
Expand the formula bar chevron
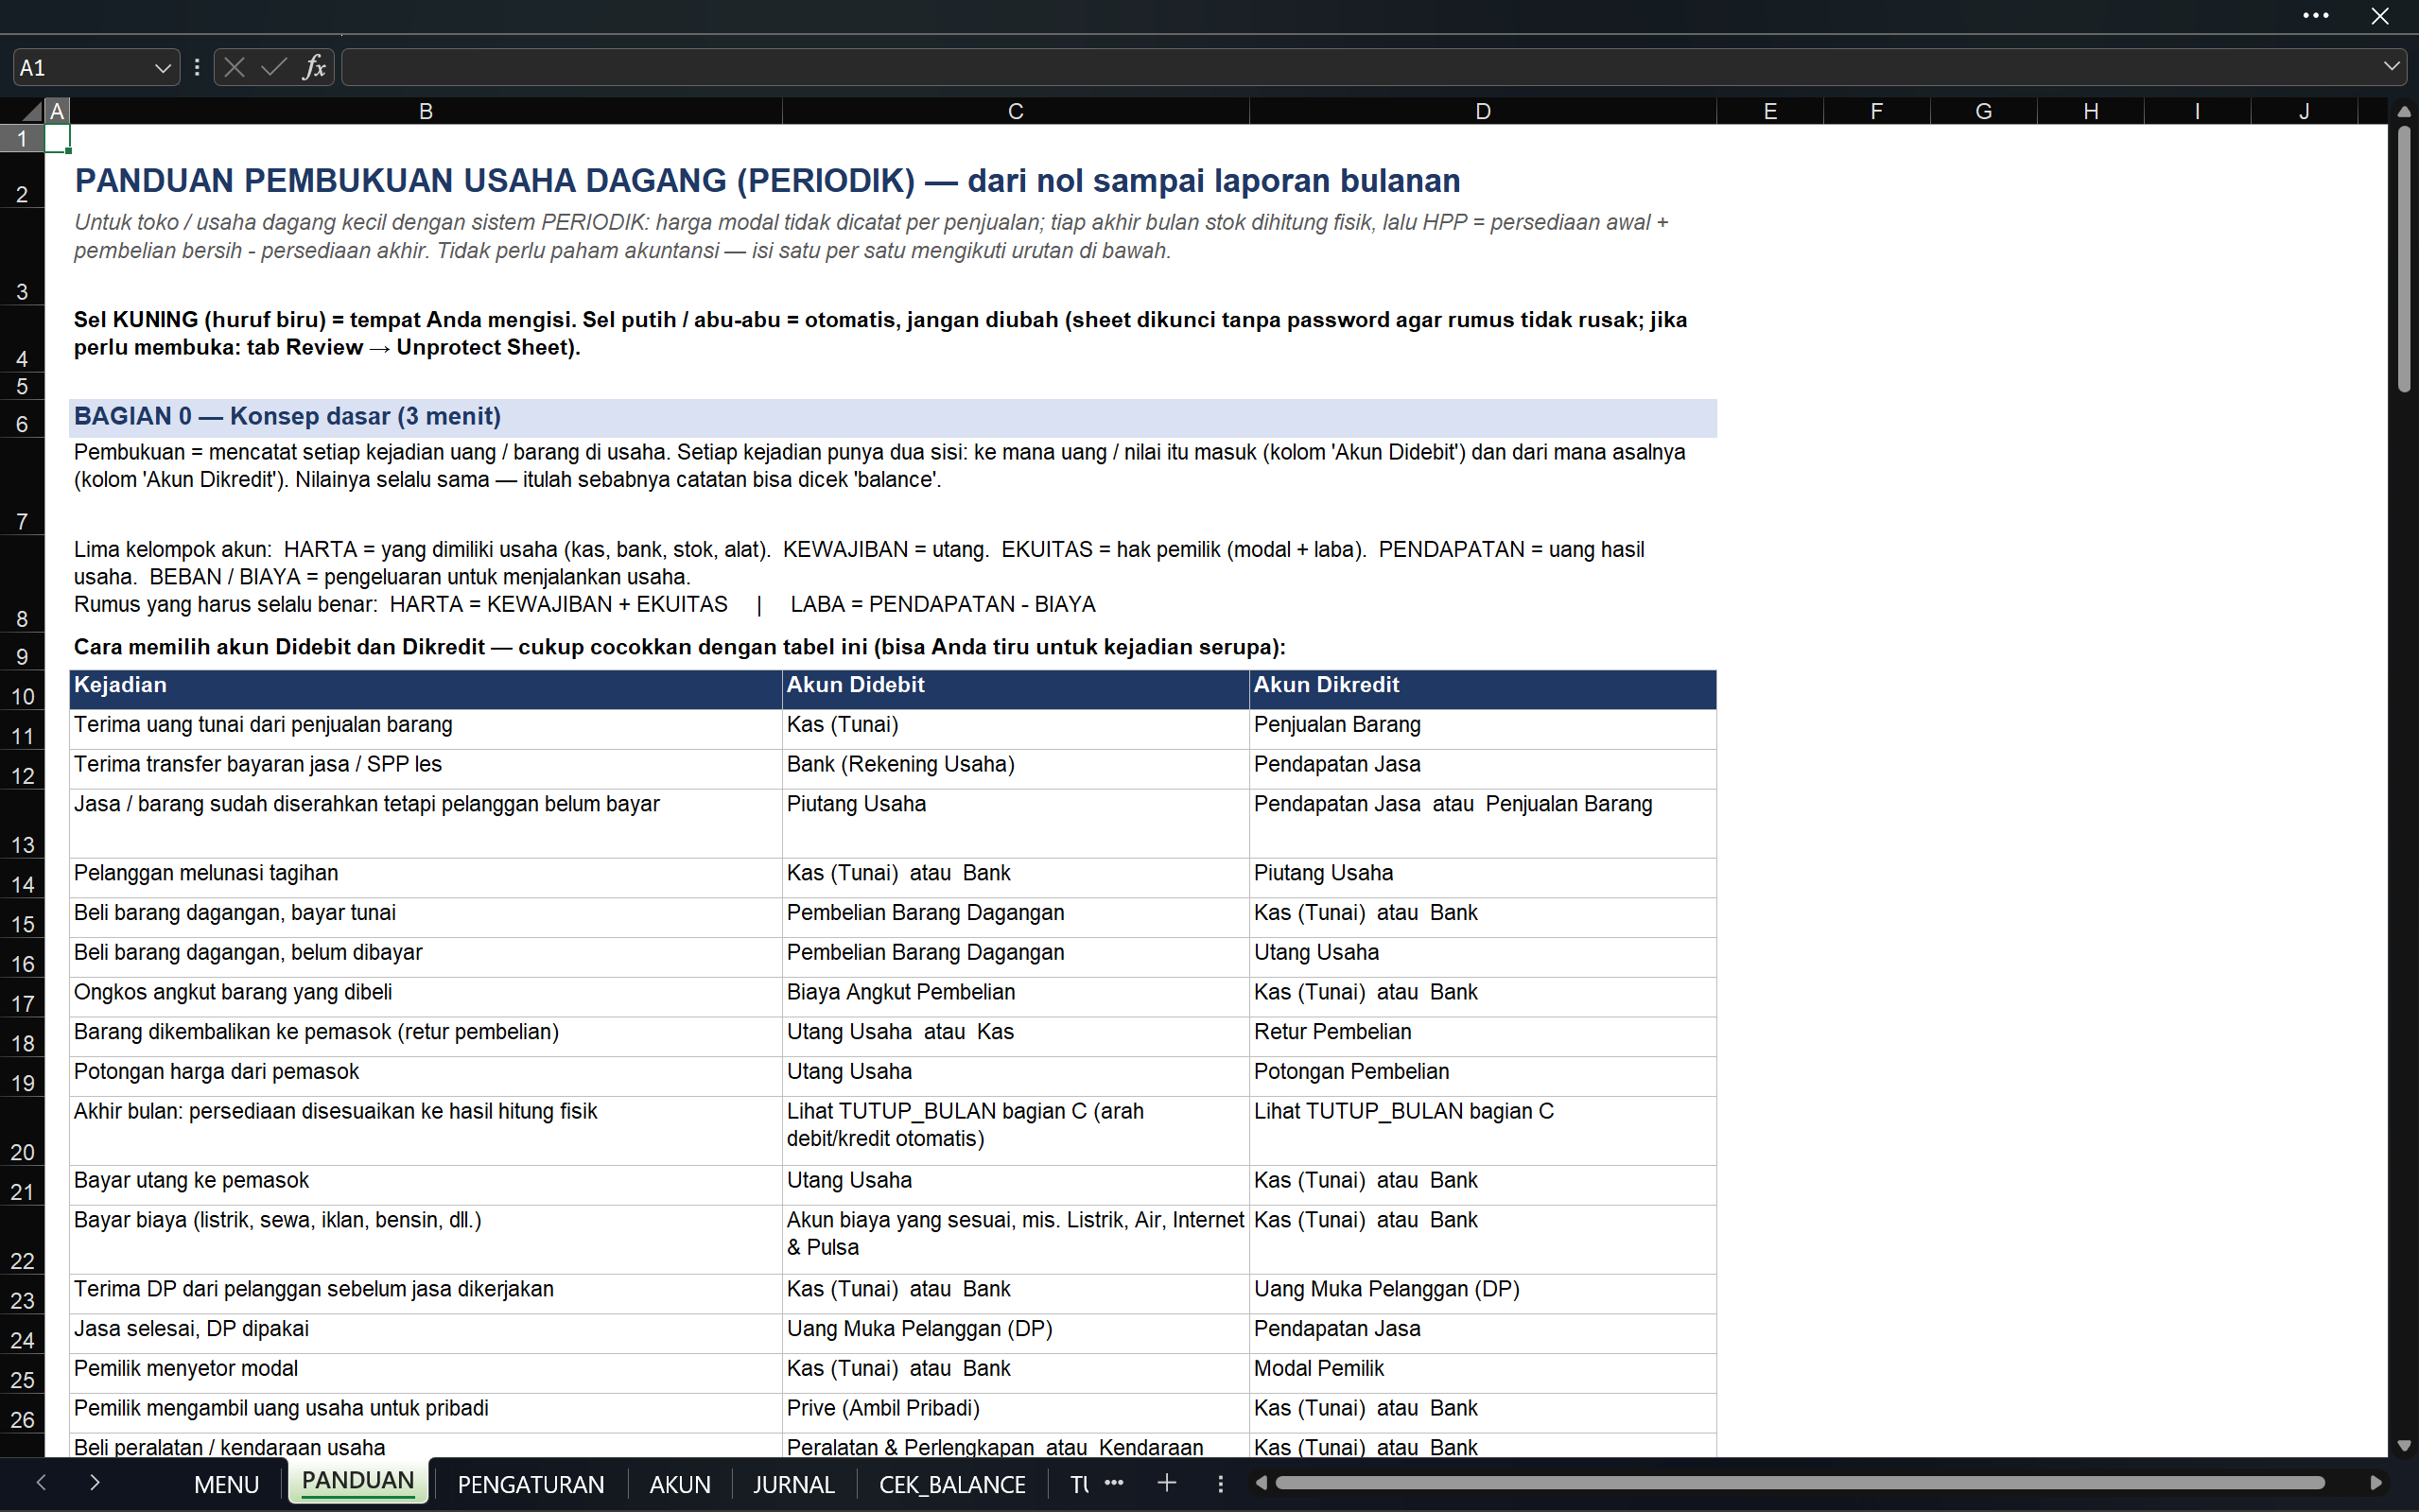[2392, 67]
